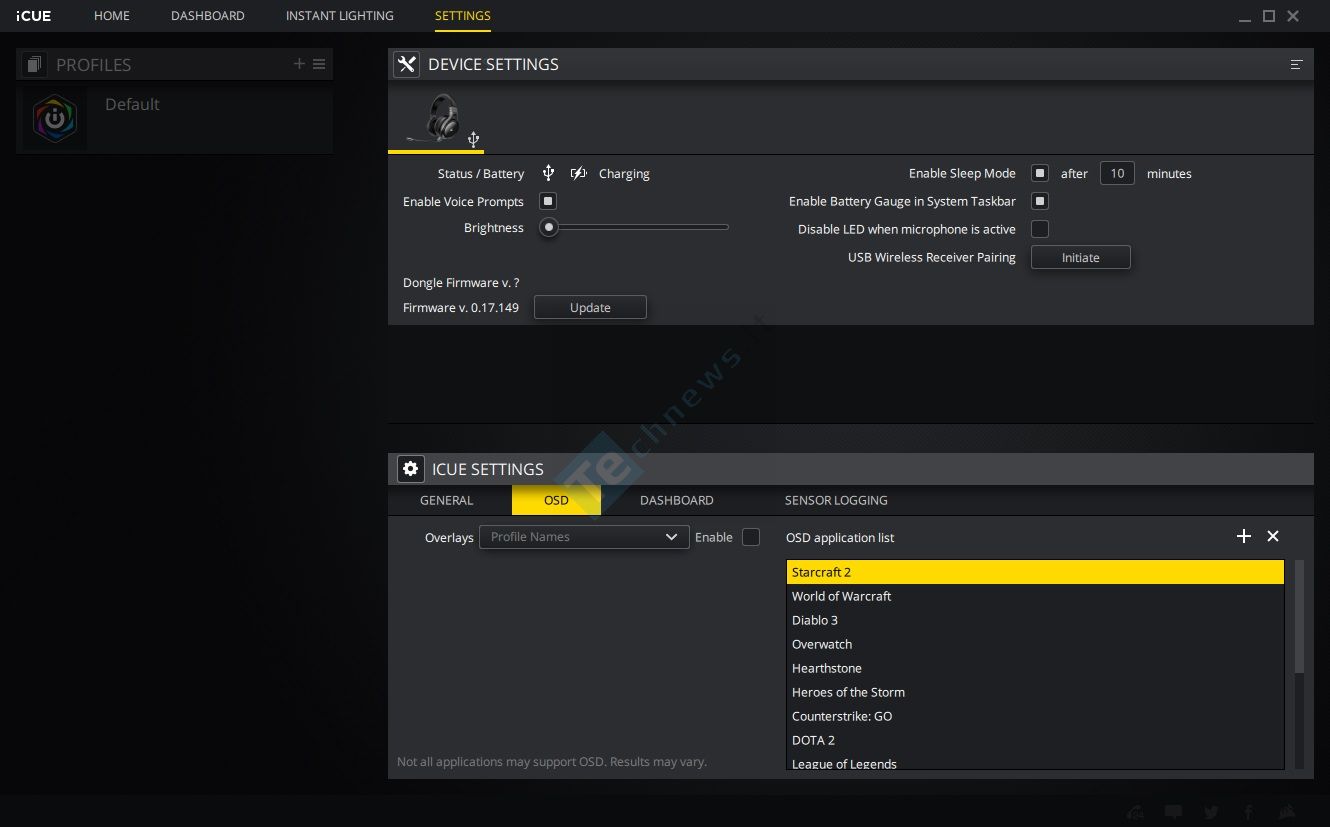Select the headset device icon
1330x827 pixels.
(x=437, y=120)
